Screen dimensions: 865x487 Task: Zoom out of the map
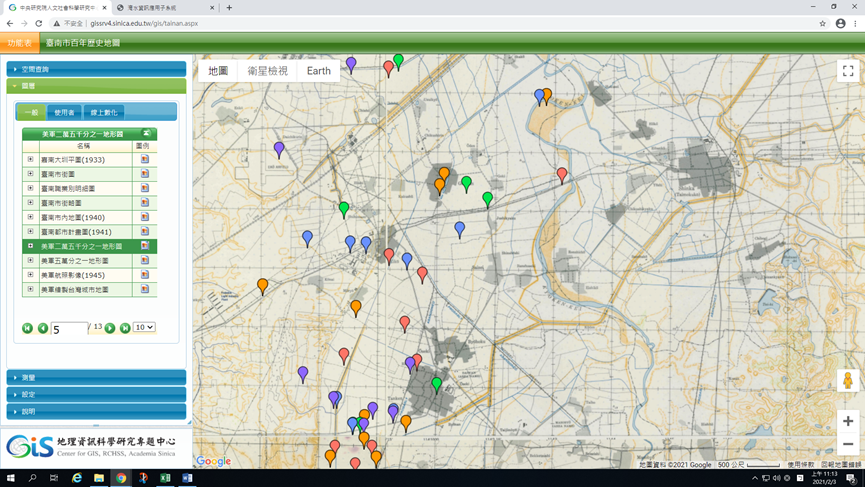tap(847, 444)
